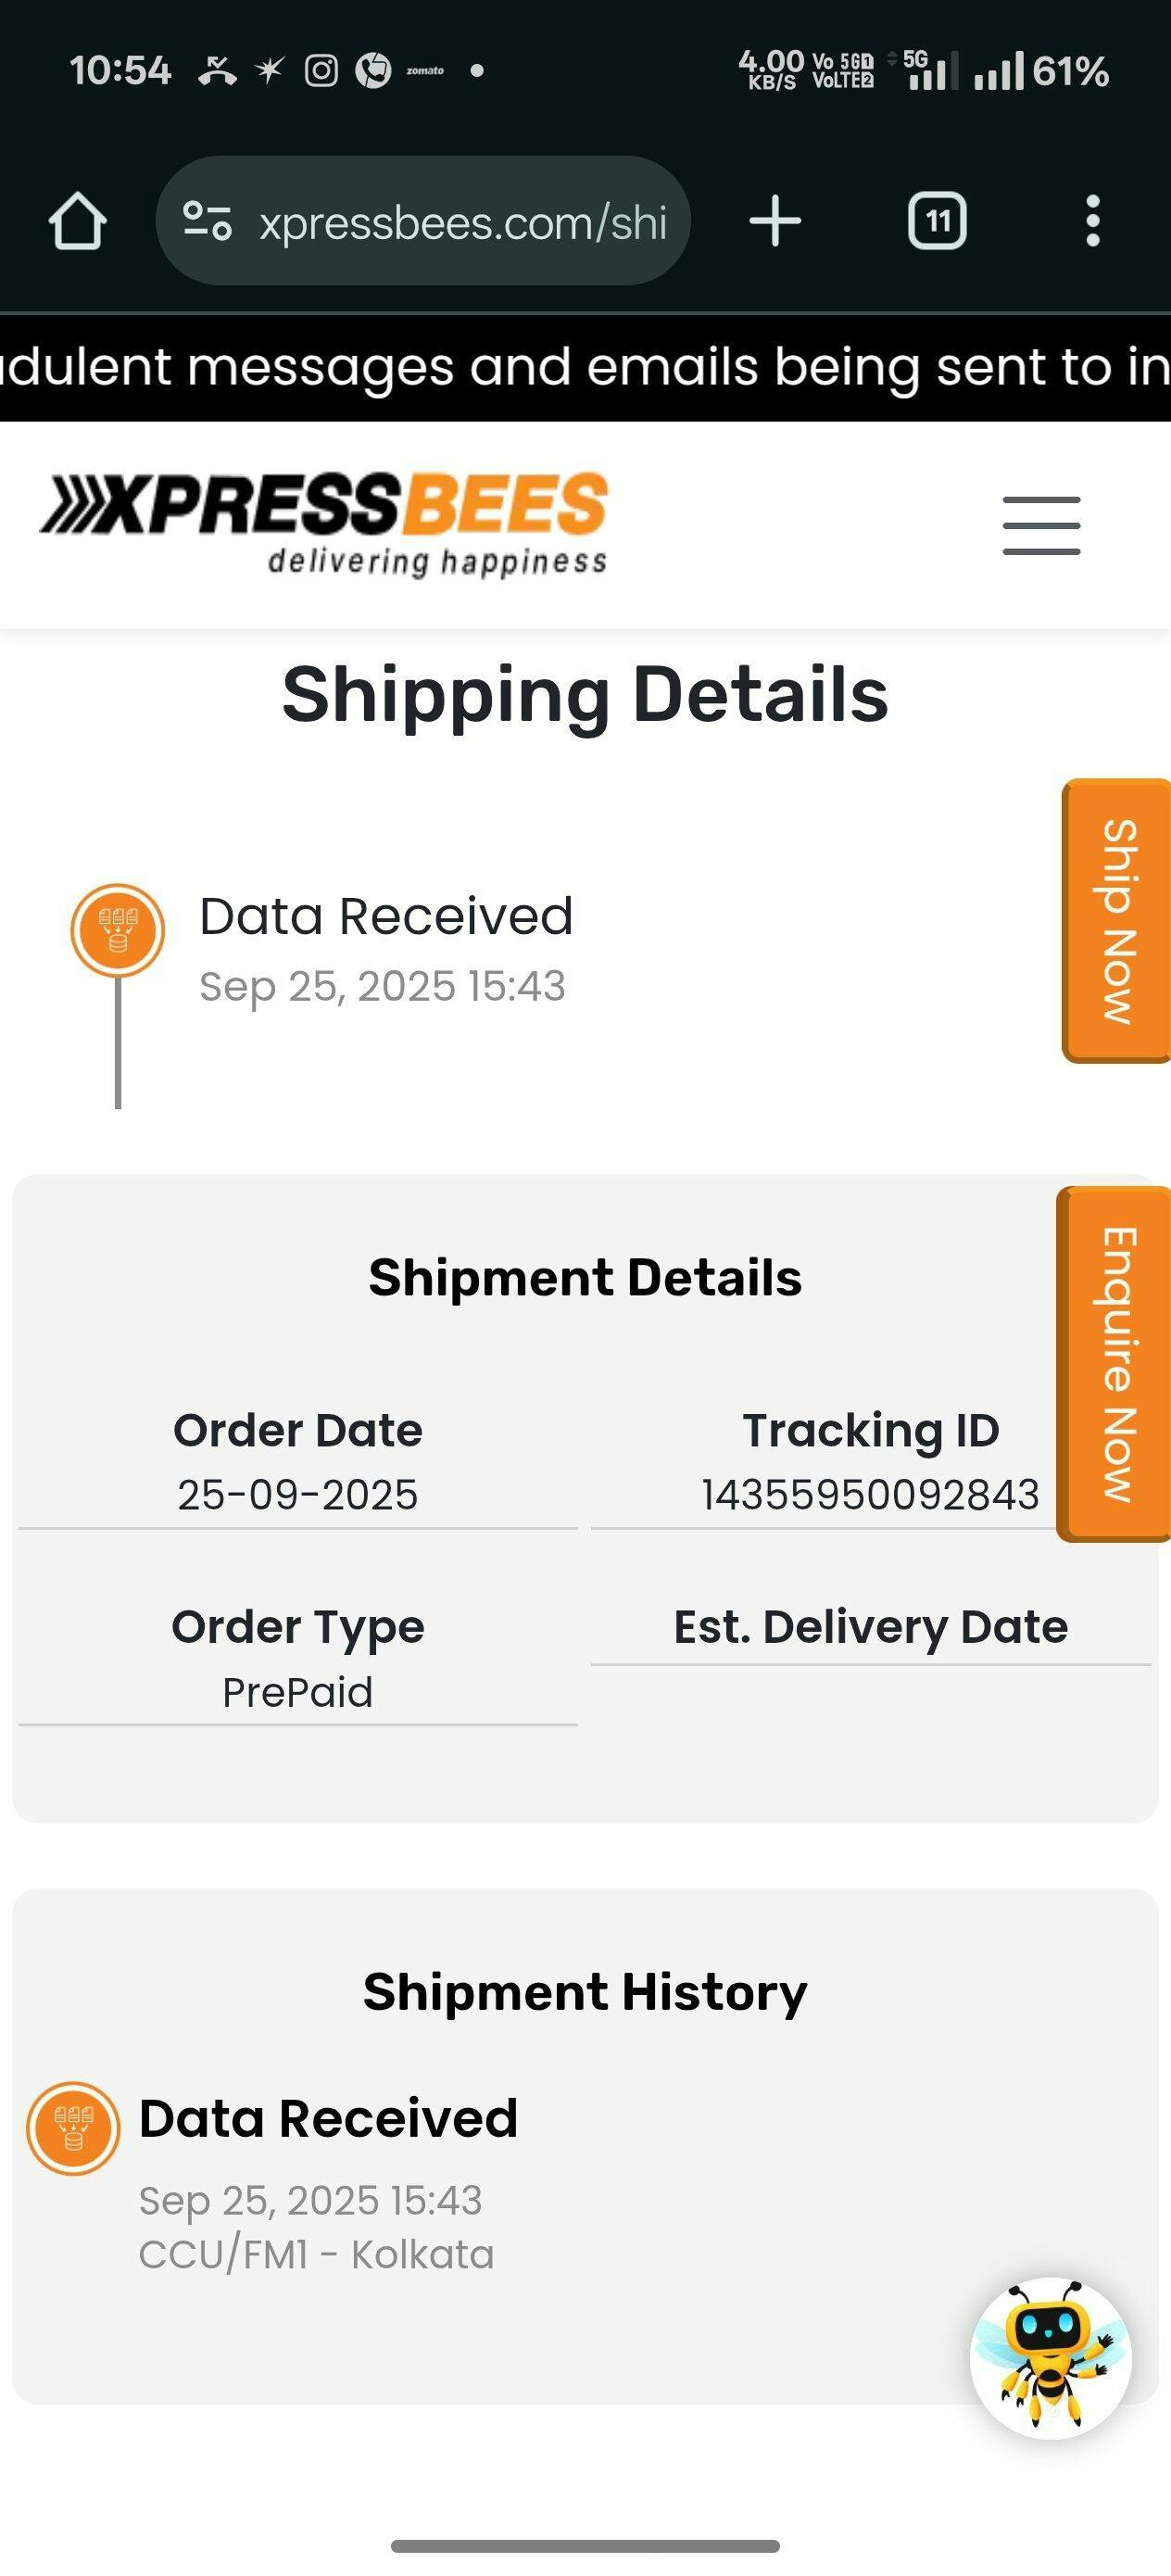Tap the Instagram notification icon in status bar
Viewport: 1171px width, 2576px height.
click(321, 71)
